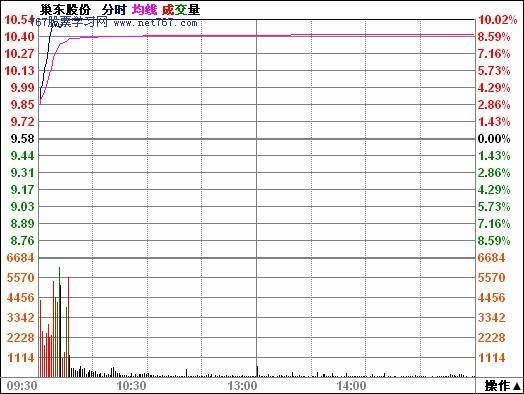The height and width of the screenshot is (394, 524).
Task: Select the 分时 chart label
Action: tap(114, 10)
